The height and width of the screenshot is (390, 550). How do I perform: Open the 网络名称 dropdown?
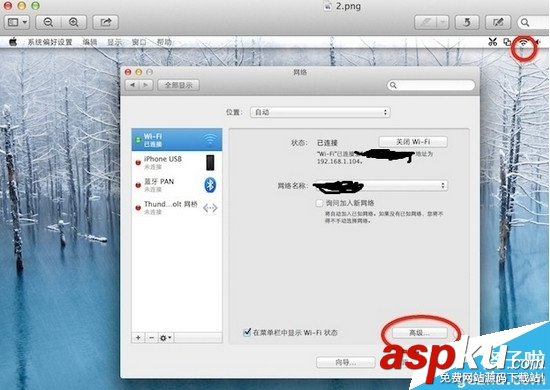tap(380, 185)
